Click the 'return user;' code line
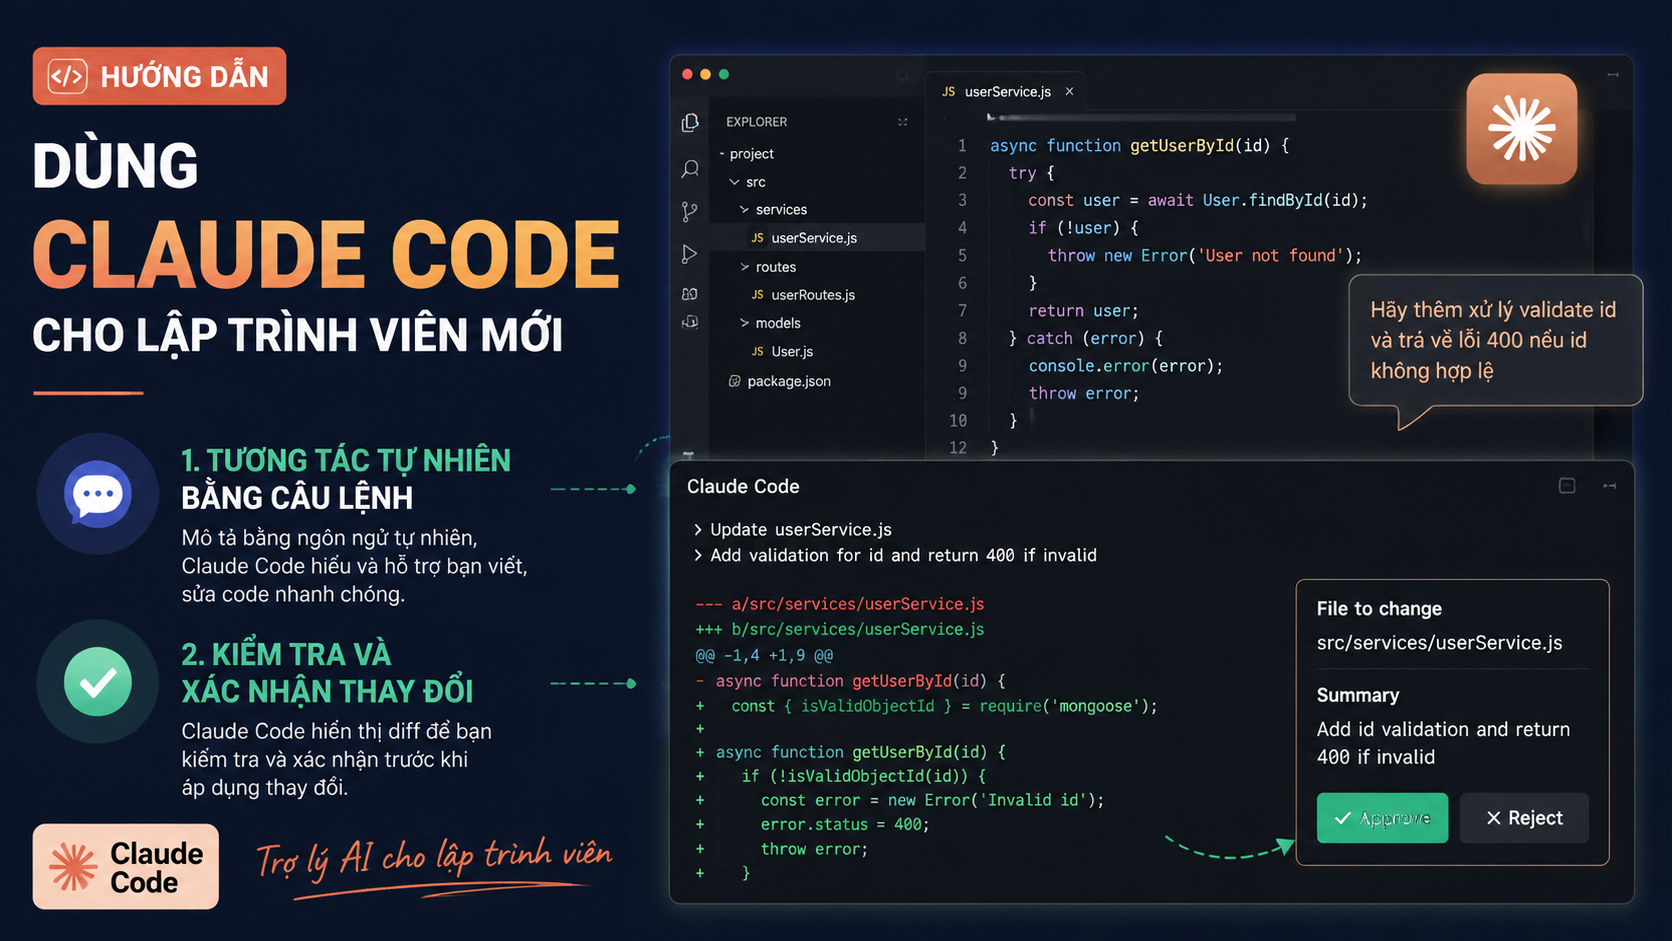1672x941 pixels. point(1083,311)
